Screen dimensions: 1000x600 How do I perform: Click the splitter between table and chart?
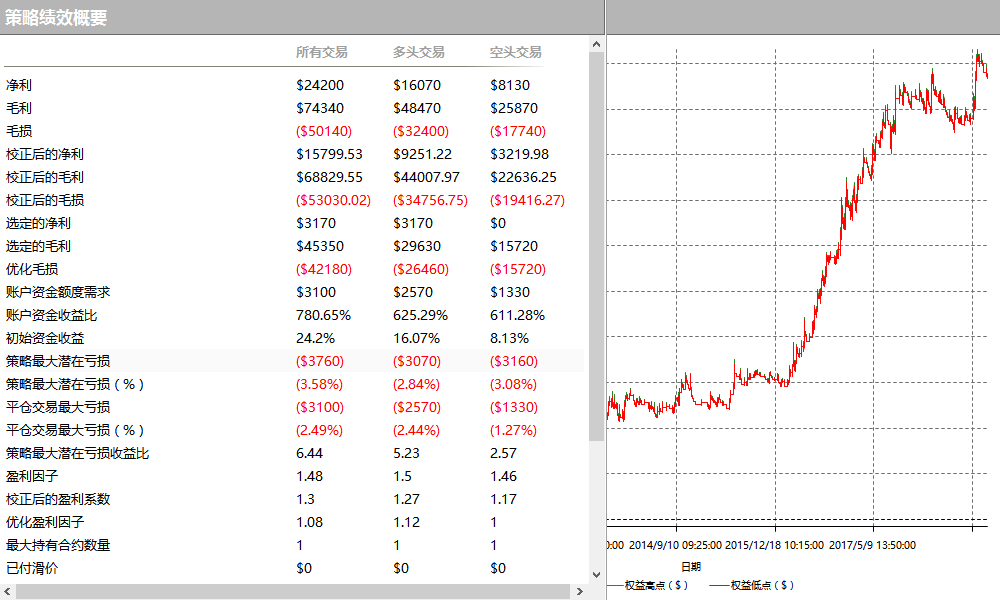[606, 300]
